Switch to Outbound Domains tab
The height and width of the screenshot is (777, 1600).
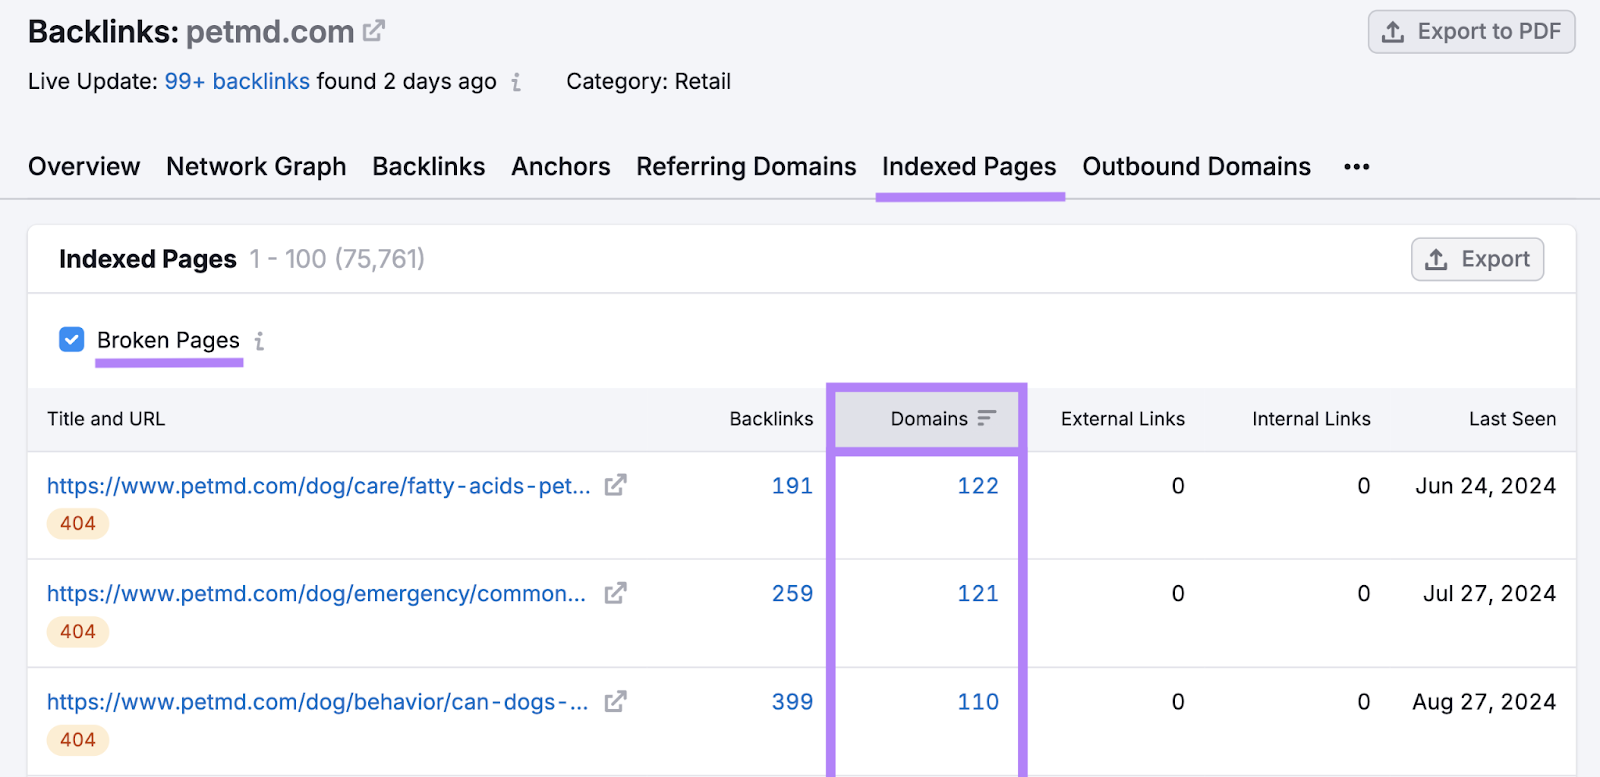[x=1196, y=166]
